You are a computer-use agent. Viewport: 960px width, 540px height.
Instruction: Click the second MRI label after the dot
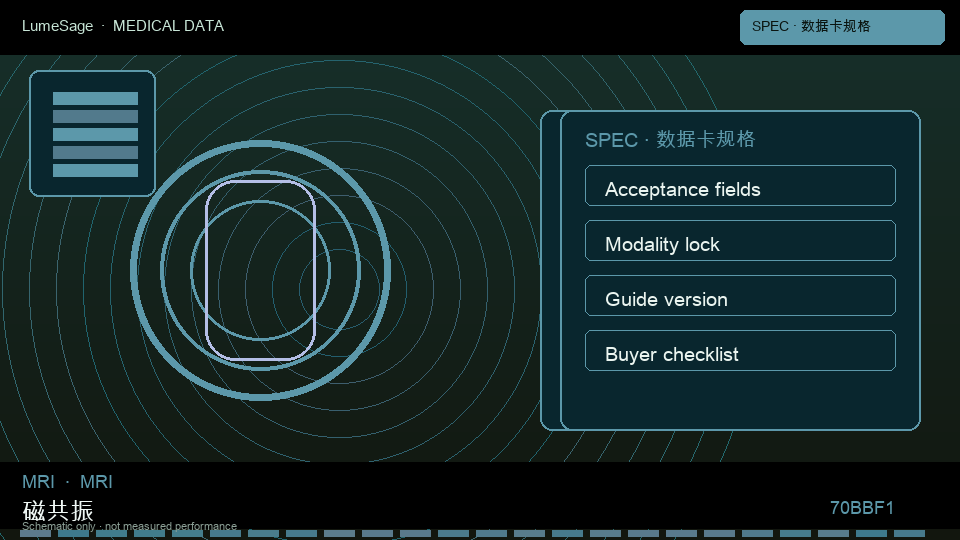point(96,482)
